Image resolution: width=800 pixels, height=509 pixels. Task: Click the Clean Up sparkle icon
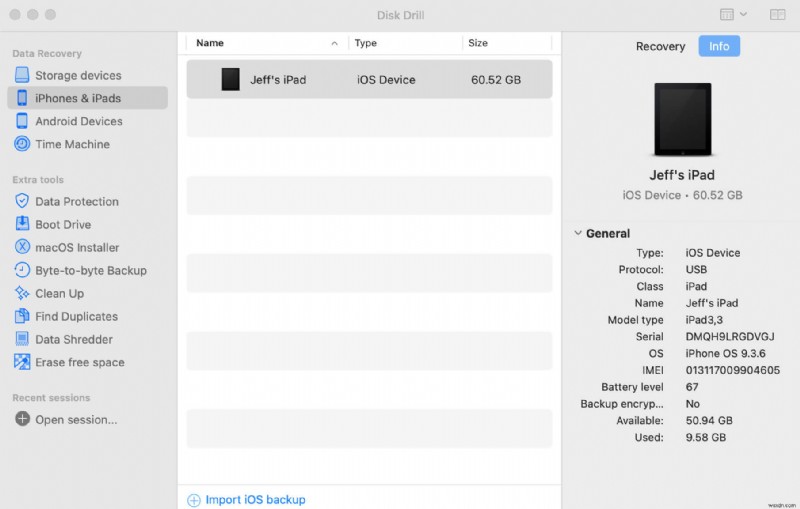coord(22,293)
